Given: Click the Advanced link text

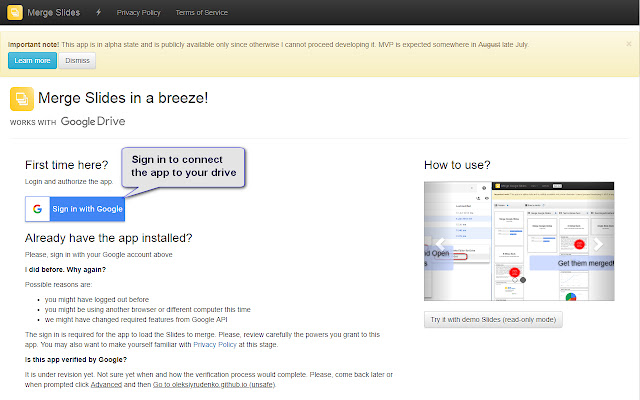Looking at the screenshot, I should click(x=106, y=384).
